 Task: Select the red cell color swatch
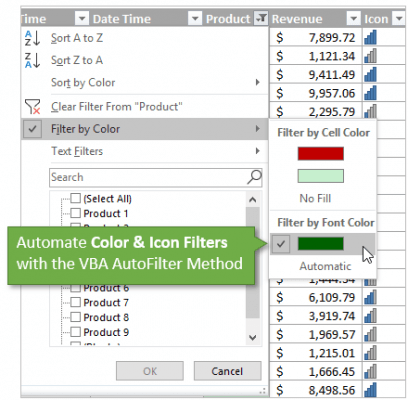[321, 154]
